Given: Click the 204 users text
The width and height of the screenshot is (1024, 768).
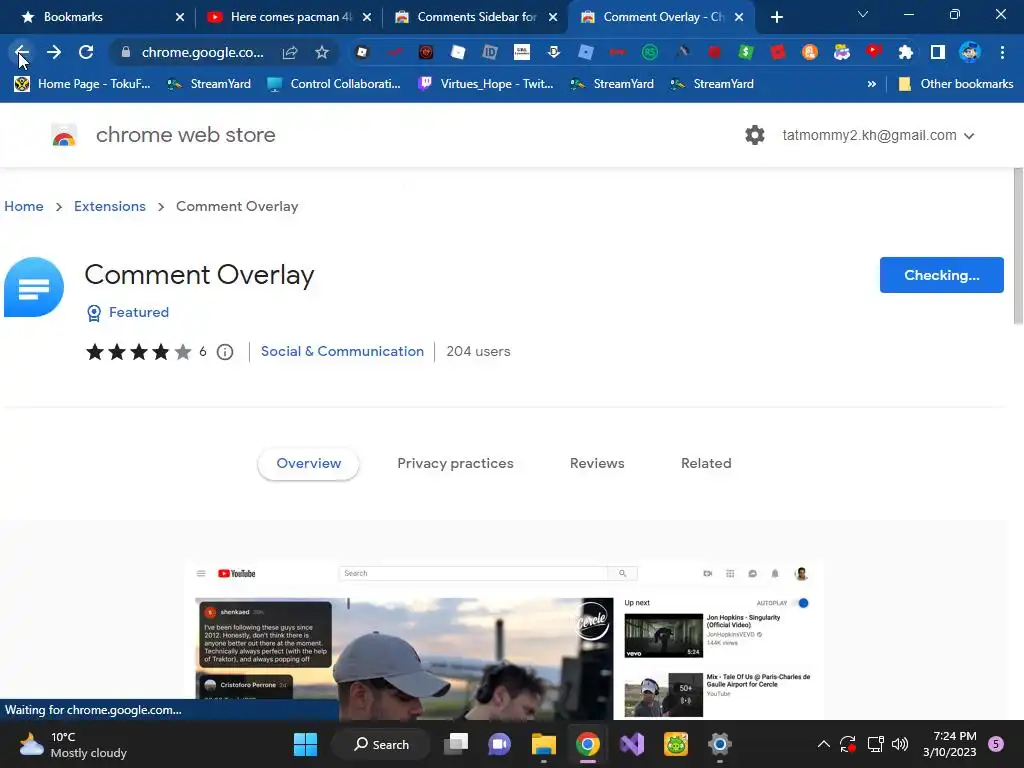Looking at the screenshot, I should 478,351.
